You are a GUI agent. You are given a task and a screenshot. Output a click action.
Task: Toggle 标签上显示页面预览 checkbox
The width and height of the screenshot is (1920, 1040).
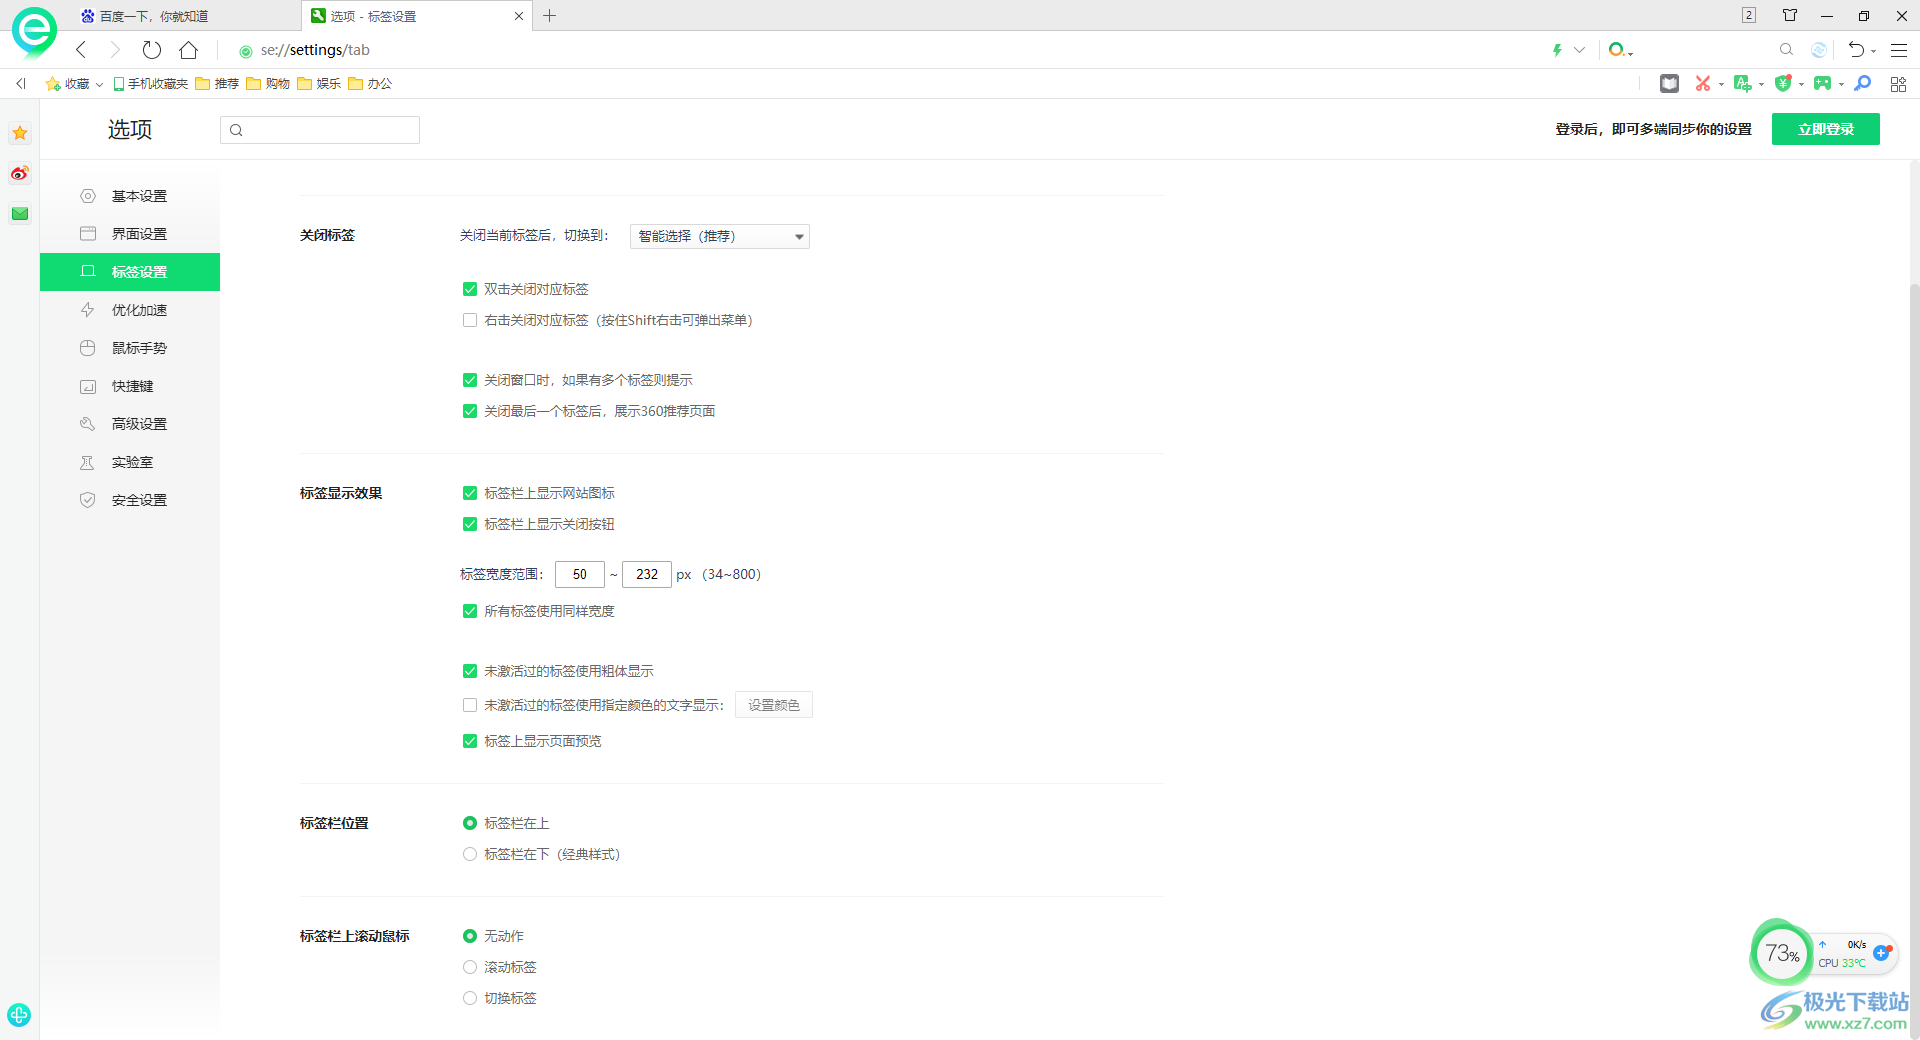coord(470,741)
